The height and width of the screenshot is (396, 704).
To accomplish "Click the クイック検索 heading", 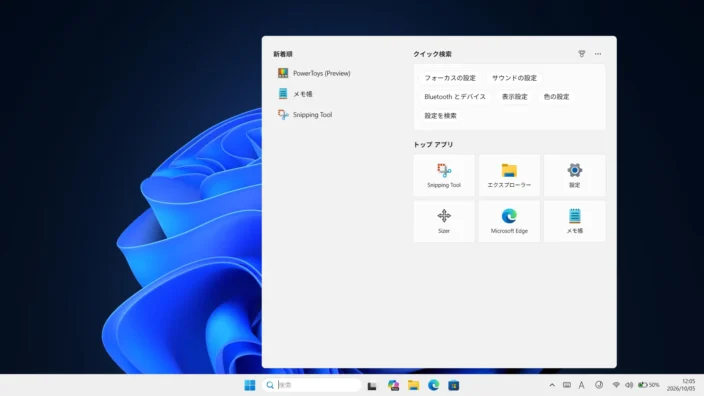I will (432, 54).
